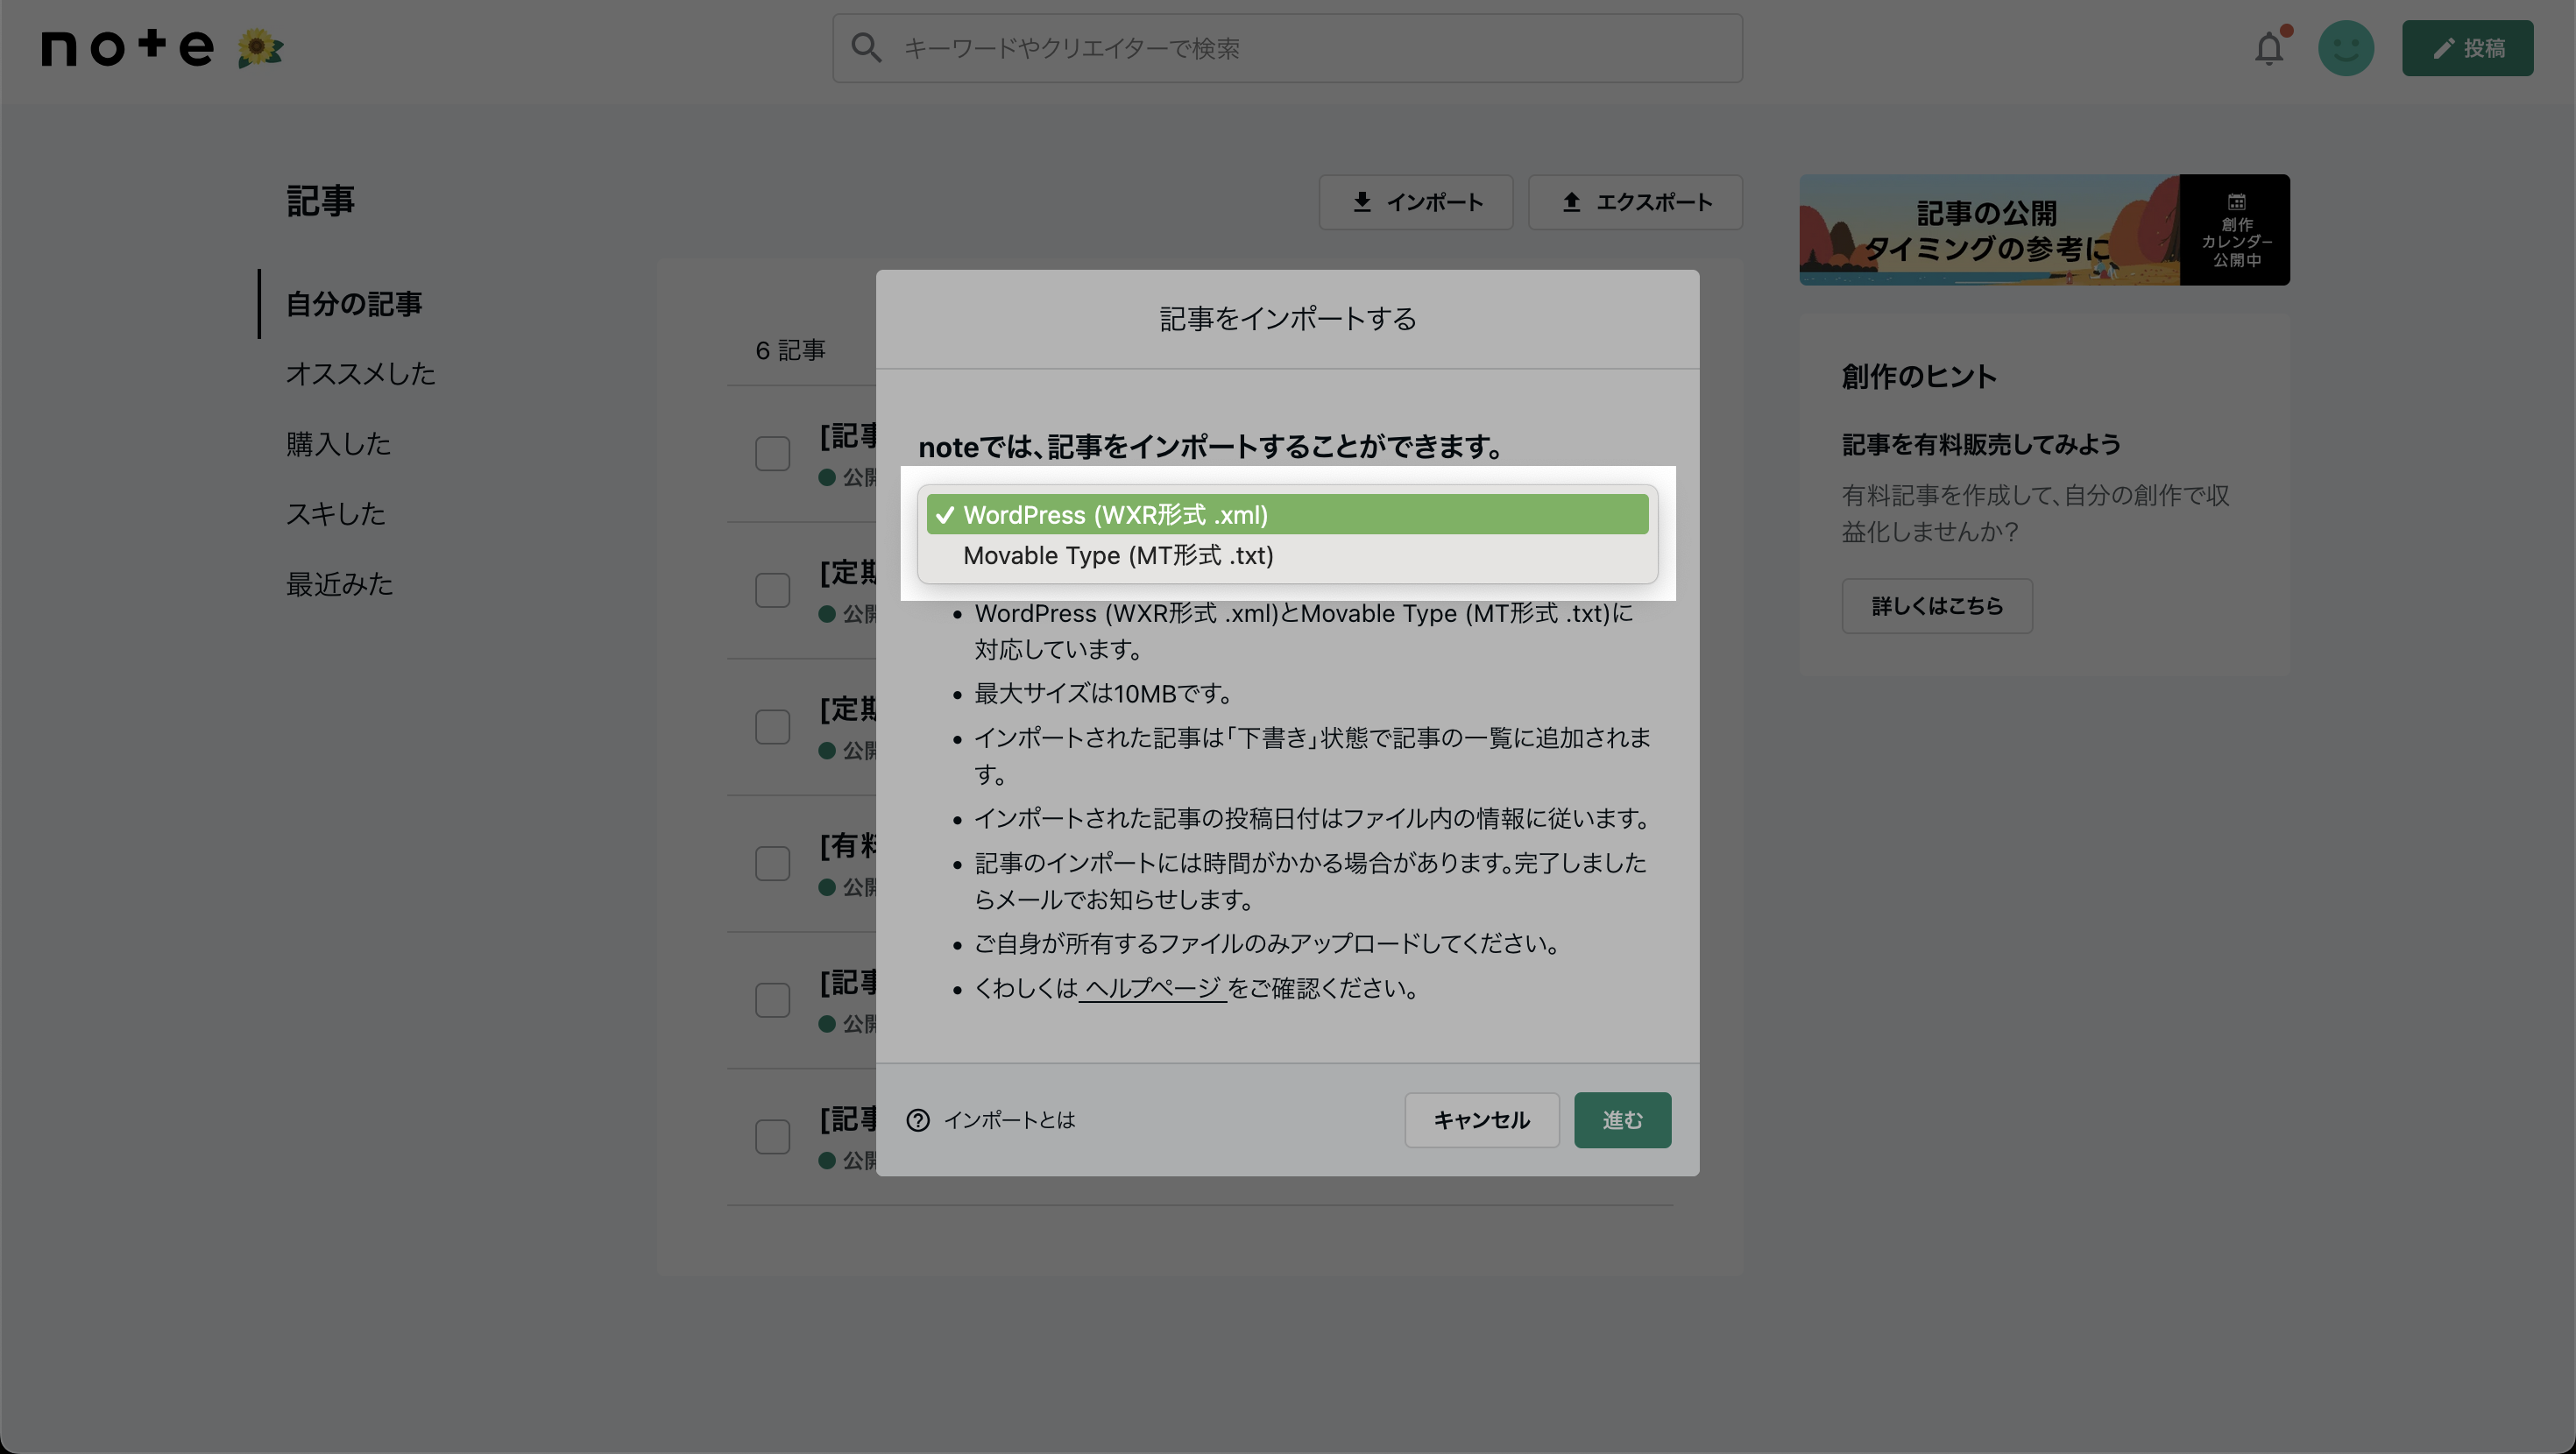Choose WordPress (WXR形式 .xml) option

click(x=1287, y=514)
